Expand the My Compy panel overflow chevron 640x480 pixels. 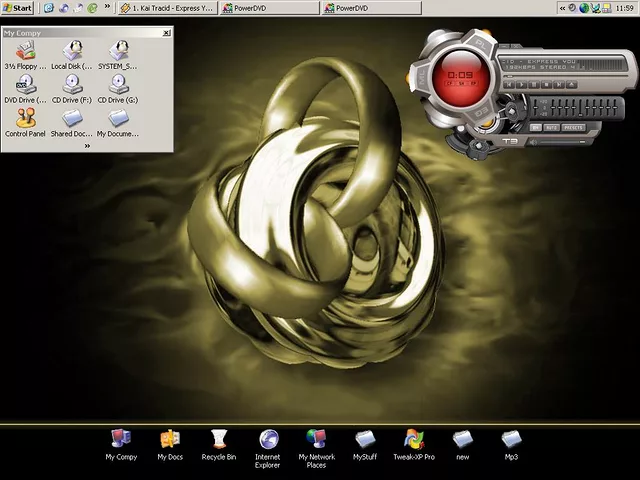pyautogui.click(x=87, y=146)
